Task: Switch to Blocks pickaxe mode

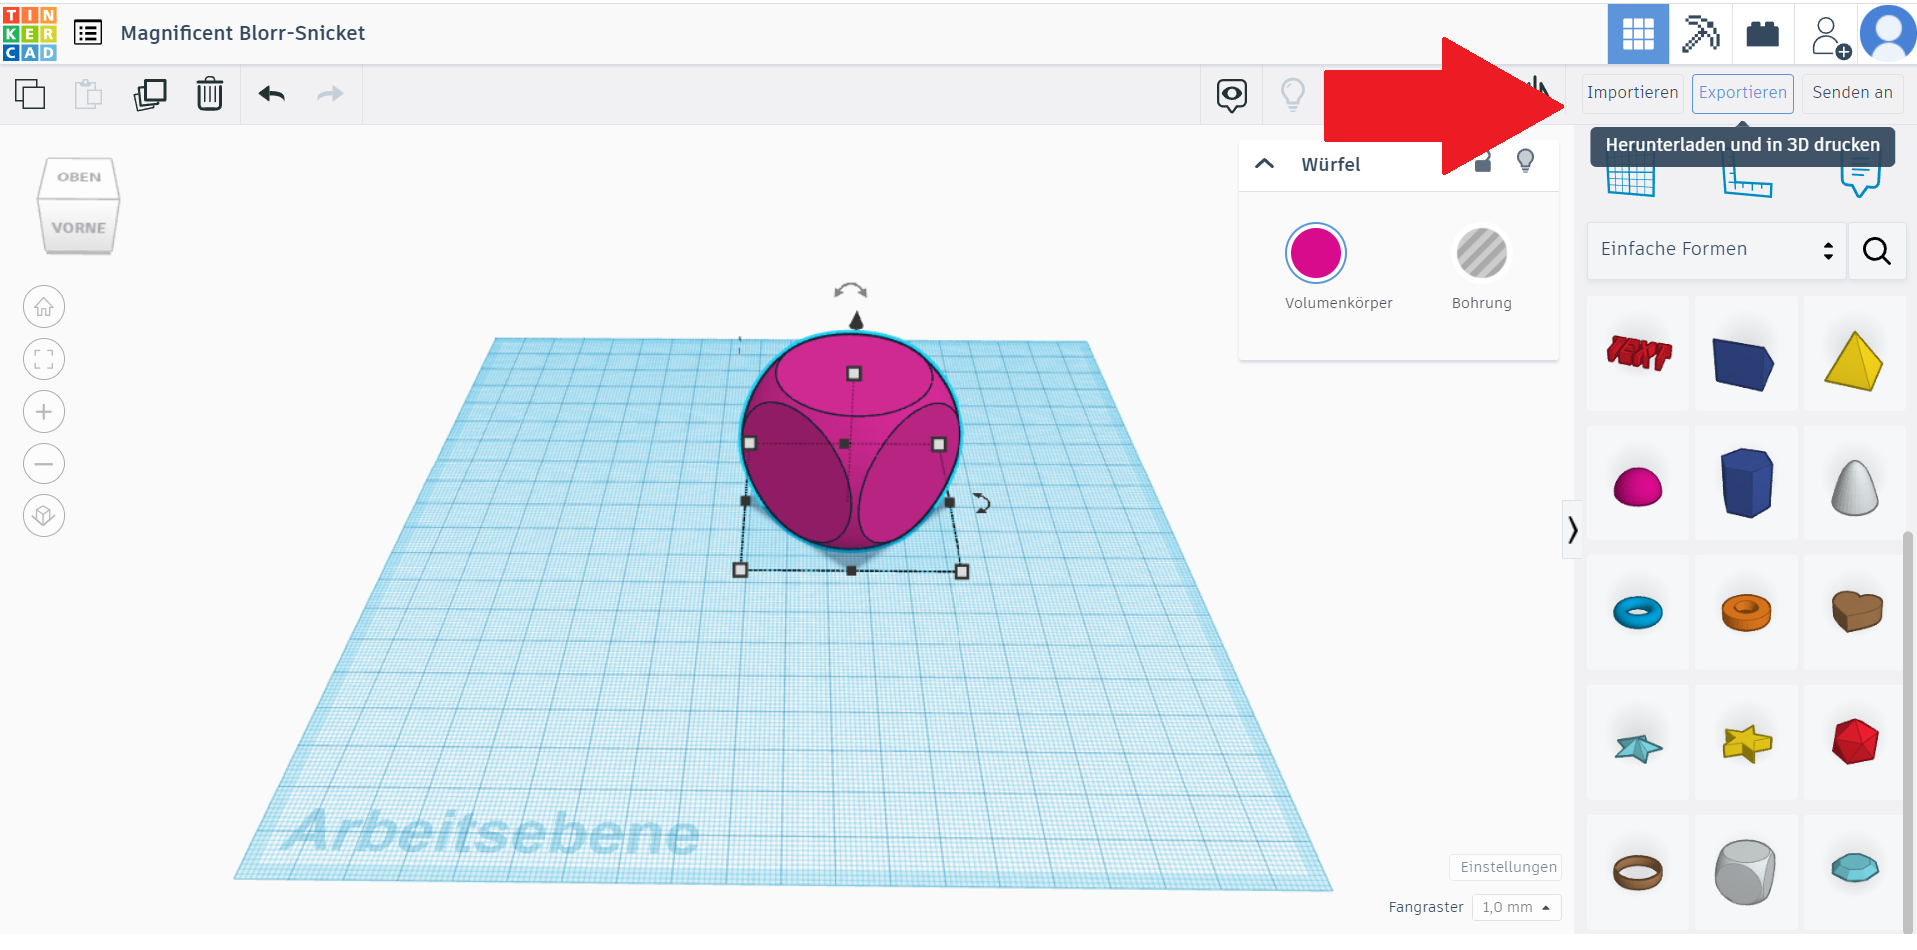Action: (1699, 34)
